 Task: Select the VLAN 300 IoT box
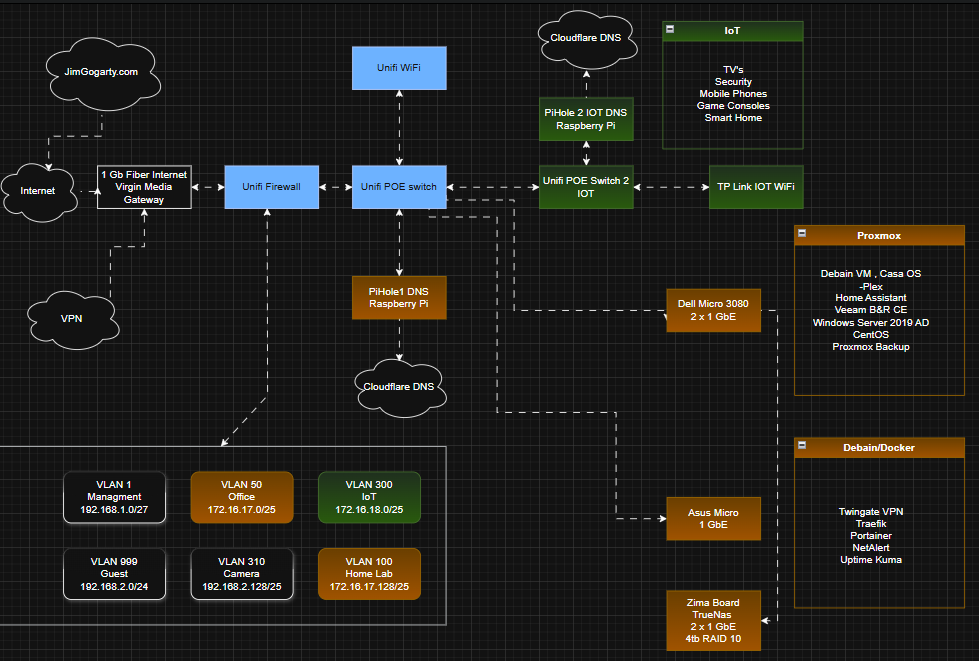pyautogui.click(x=369, y=497)
